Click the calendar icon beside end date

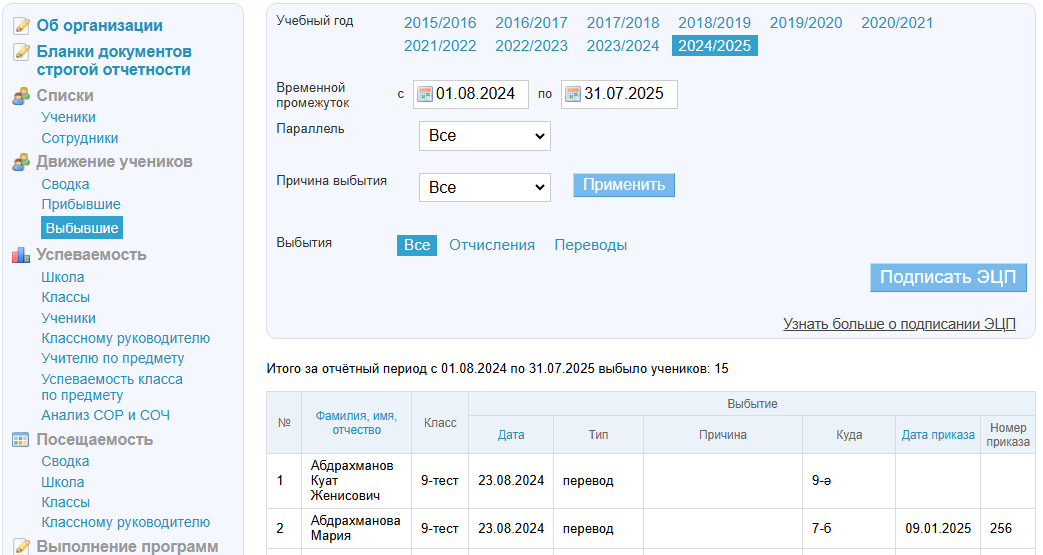(573, 94)
